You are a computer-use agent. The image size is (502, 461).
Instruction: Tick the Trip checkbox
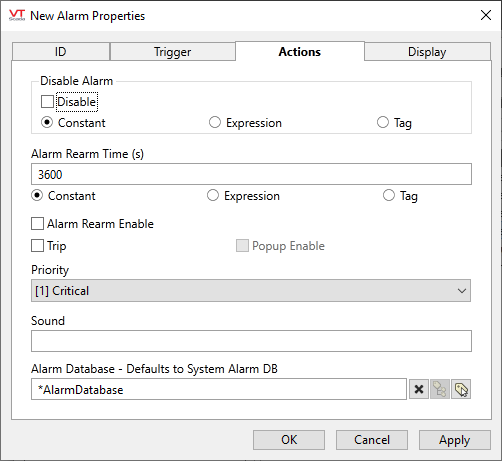[x=37, y=246]
